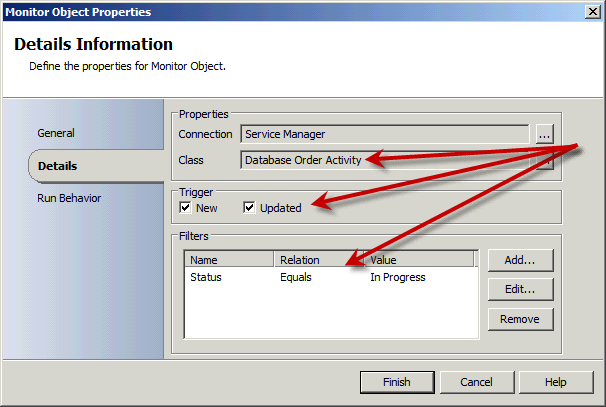Click the Finish button
The height and width of the screenshot is (407, 606).
pyautogui.click(x=397, y=382)
